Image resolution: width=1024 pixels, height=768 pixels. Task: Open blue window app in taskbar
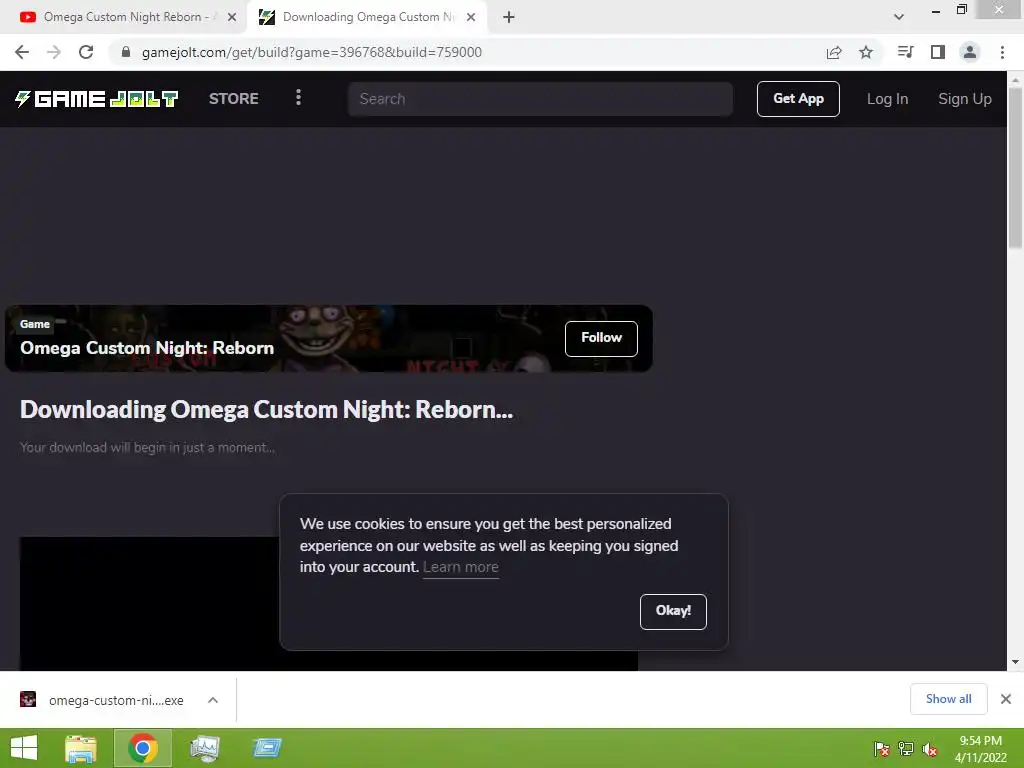(266, 748)
